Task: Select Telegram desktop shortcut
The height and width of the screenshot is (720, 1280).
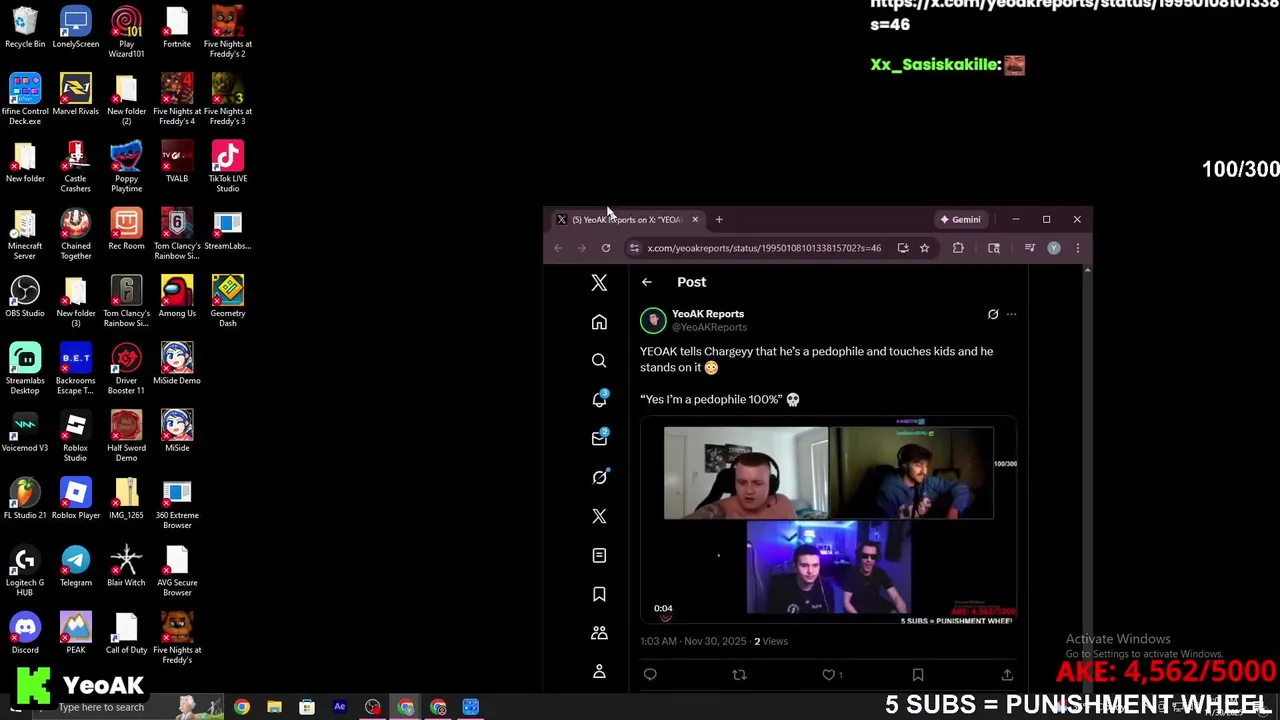Action: tap(76, 566)
